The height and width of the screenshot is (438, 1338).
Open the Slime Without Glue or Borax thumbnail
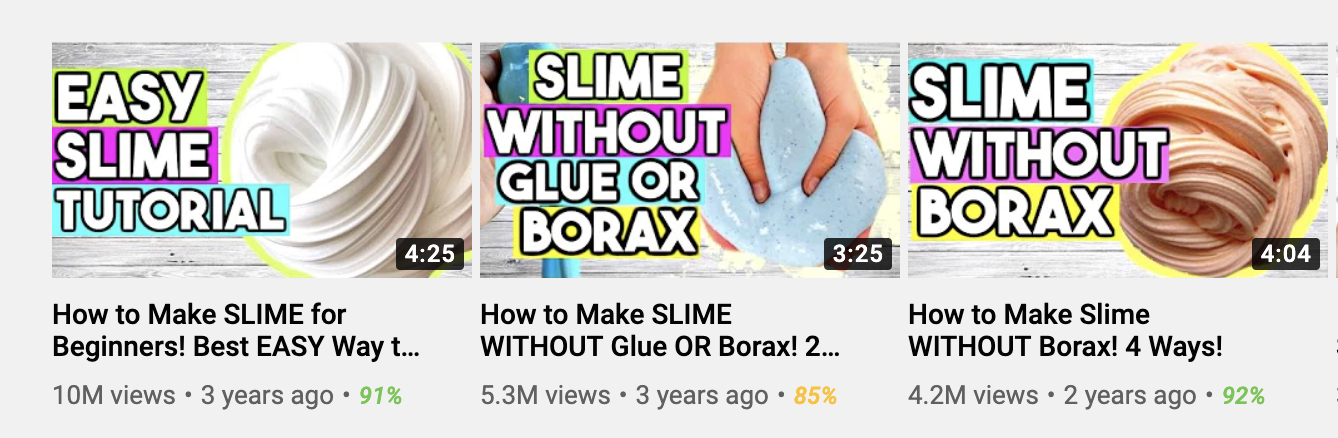pyautogui.click(x=690, y=160)
